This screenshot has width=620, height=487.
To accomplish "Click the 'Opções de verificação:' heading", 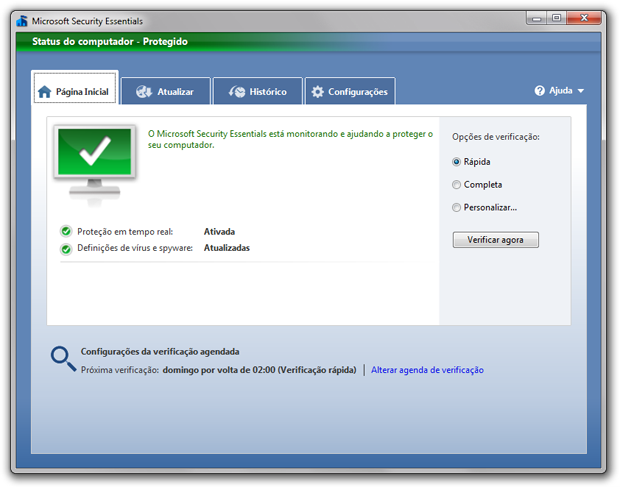I will [x=496, y=137].
